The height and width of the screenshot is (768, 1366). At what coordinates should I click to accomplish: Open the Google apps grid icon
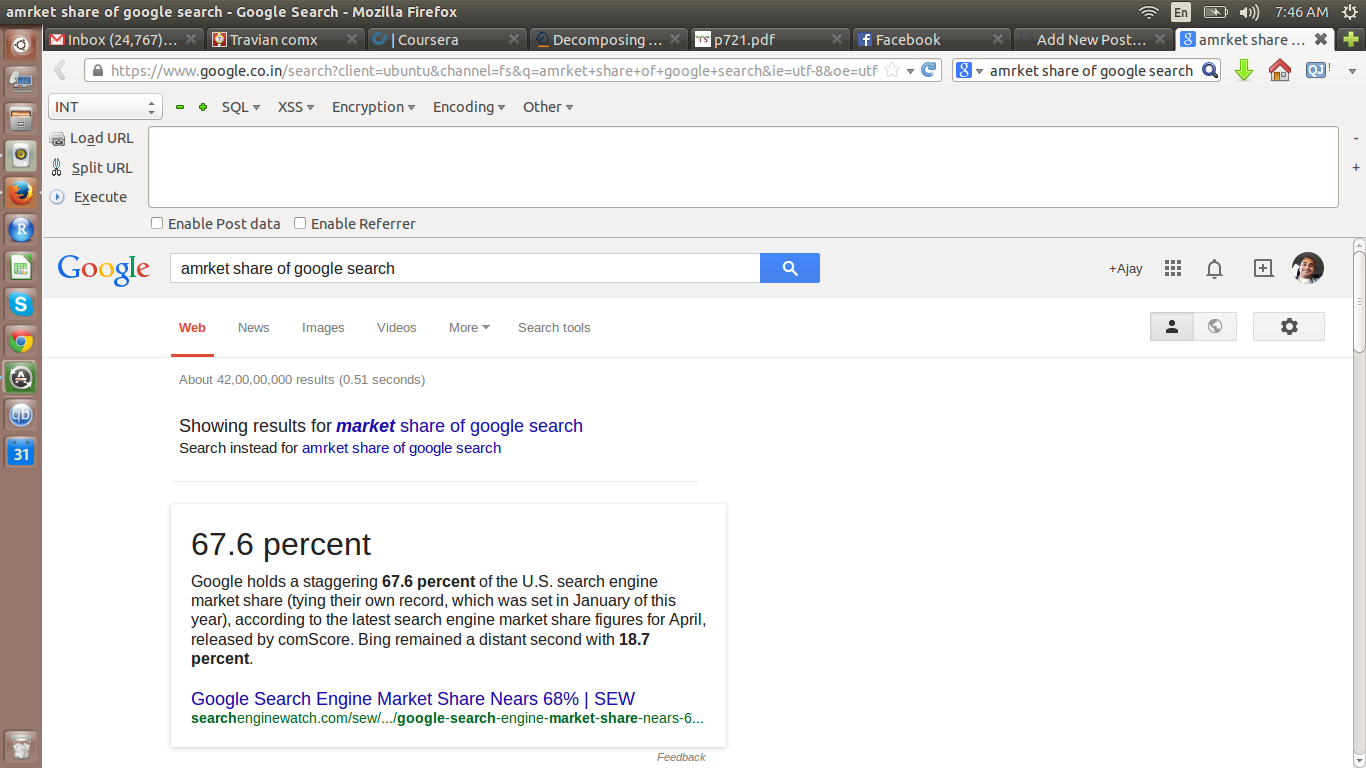pyautogui.click(x=1173, y=268)
